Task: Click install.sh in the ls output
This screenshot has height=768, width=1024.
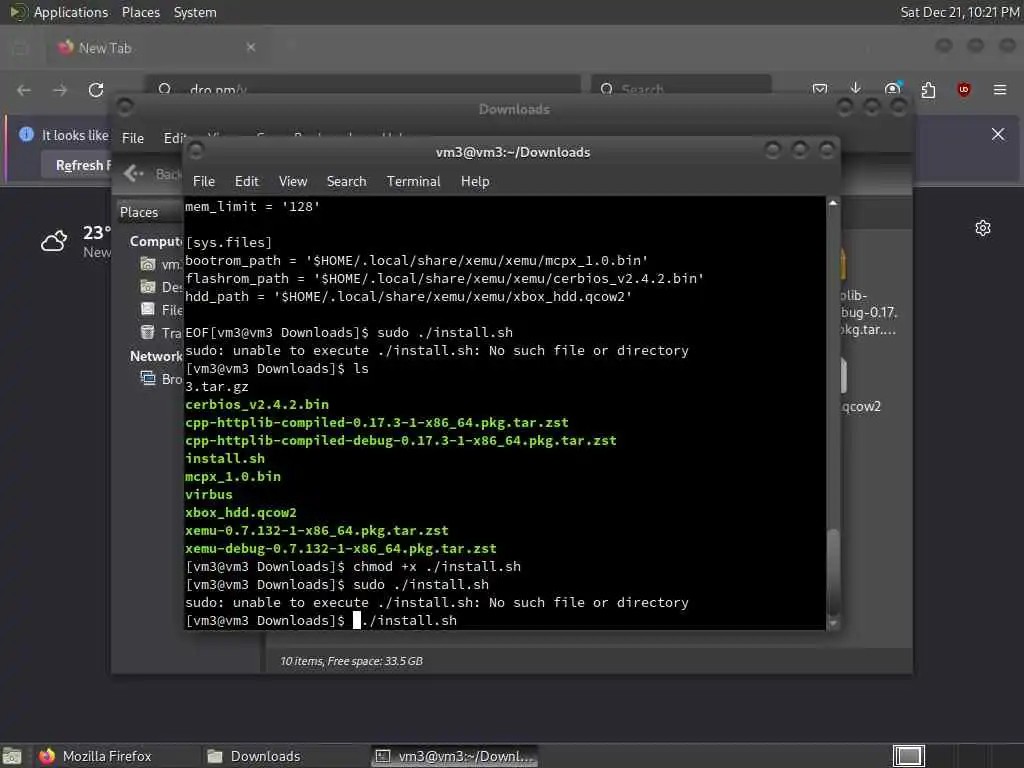Action: [x=225, y=458]
